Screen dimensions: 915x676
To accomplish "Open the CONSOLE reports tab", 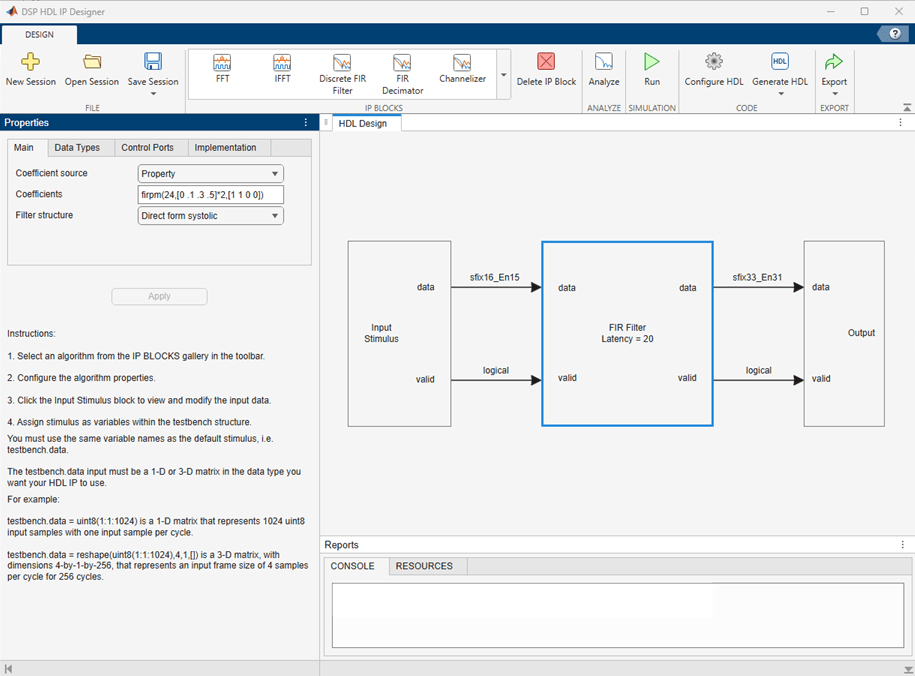I will (x=352, y=566).
